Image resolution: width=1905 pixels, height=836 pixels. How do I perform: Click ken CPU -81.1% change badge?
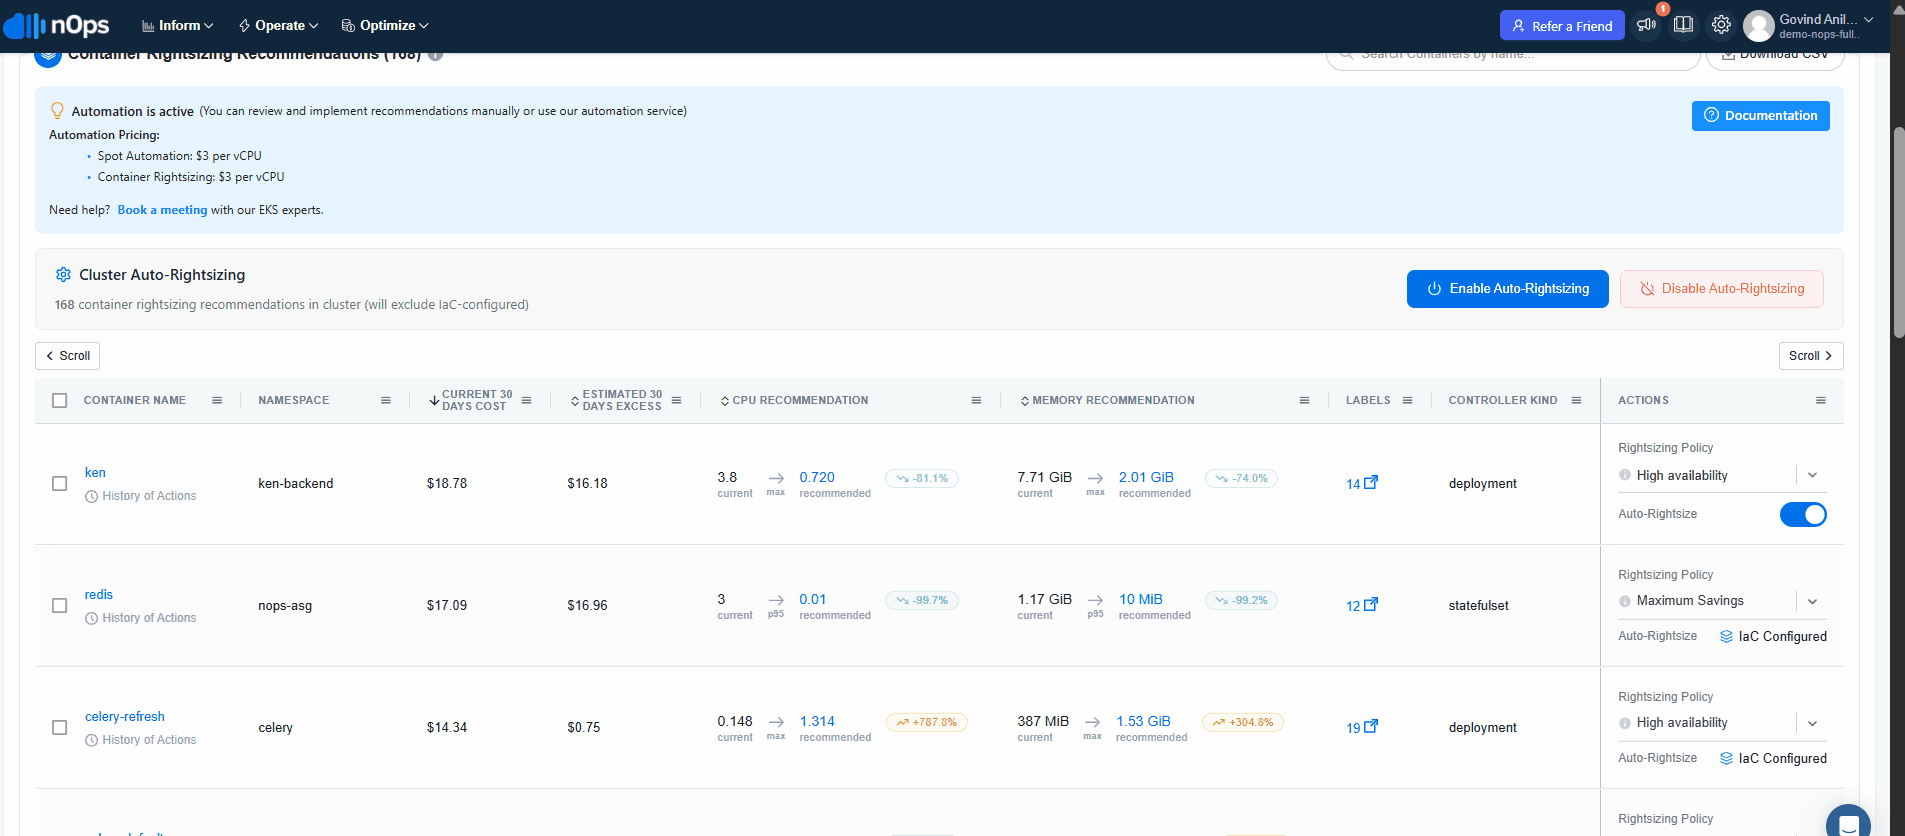click(922, 478)
